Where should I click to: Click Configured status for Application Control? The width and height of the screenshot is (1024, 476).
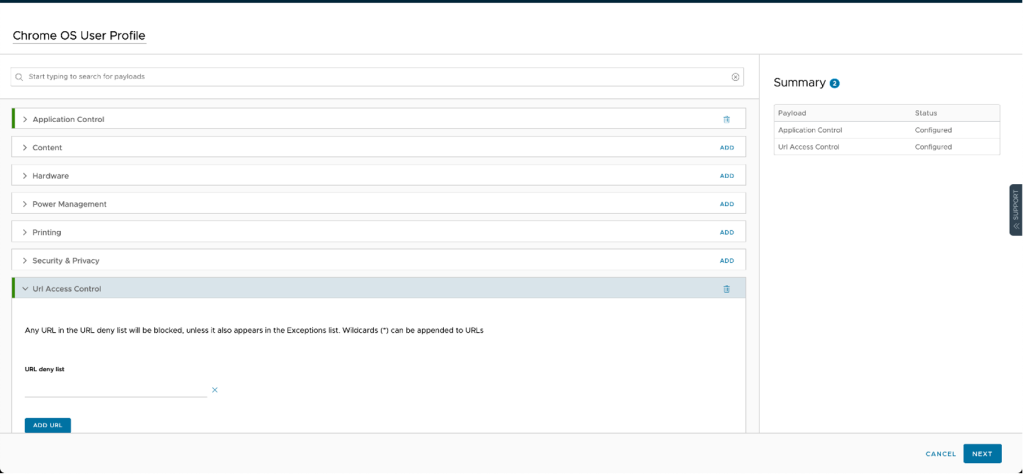(x=933, y=130)
